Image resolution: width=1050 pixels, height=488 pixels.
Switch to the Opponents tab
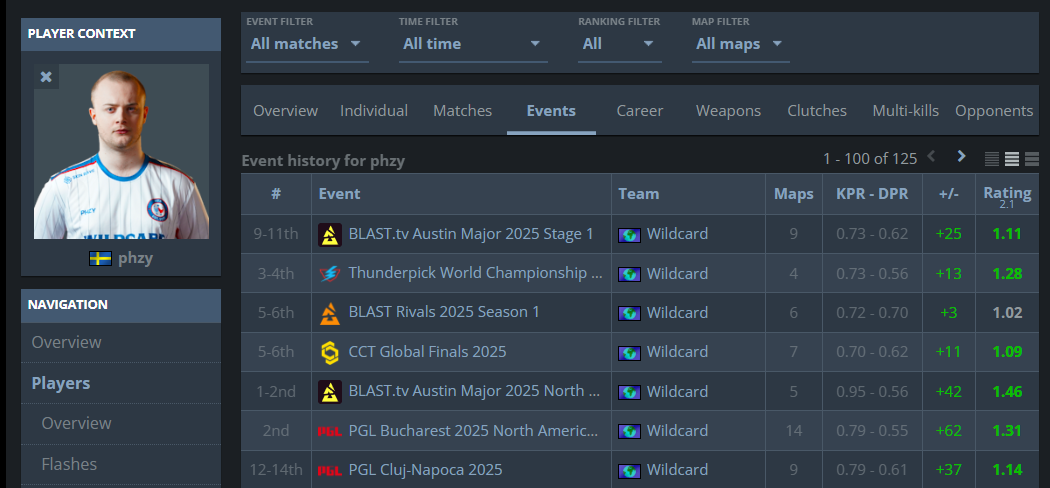(994, 110)
